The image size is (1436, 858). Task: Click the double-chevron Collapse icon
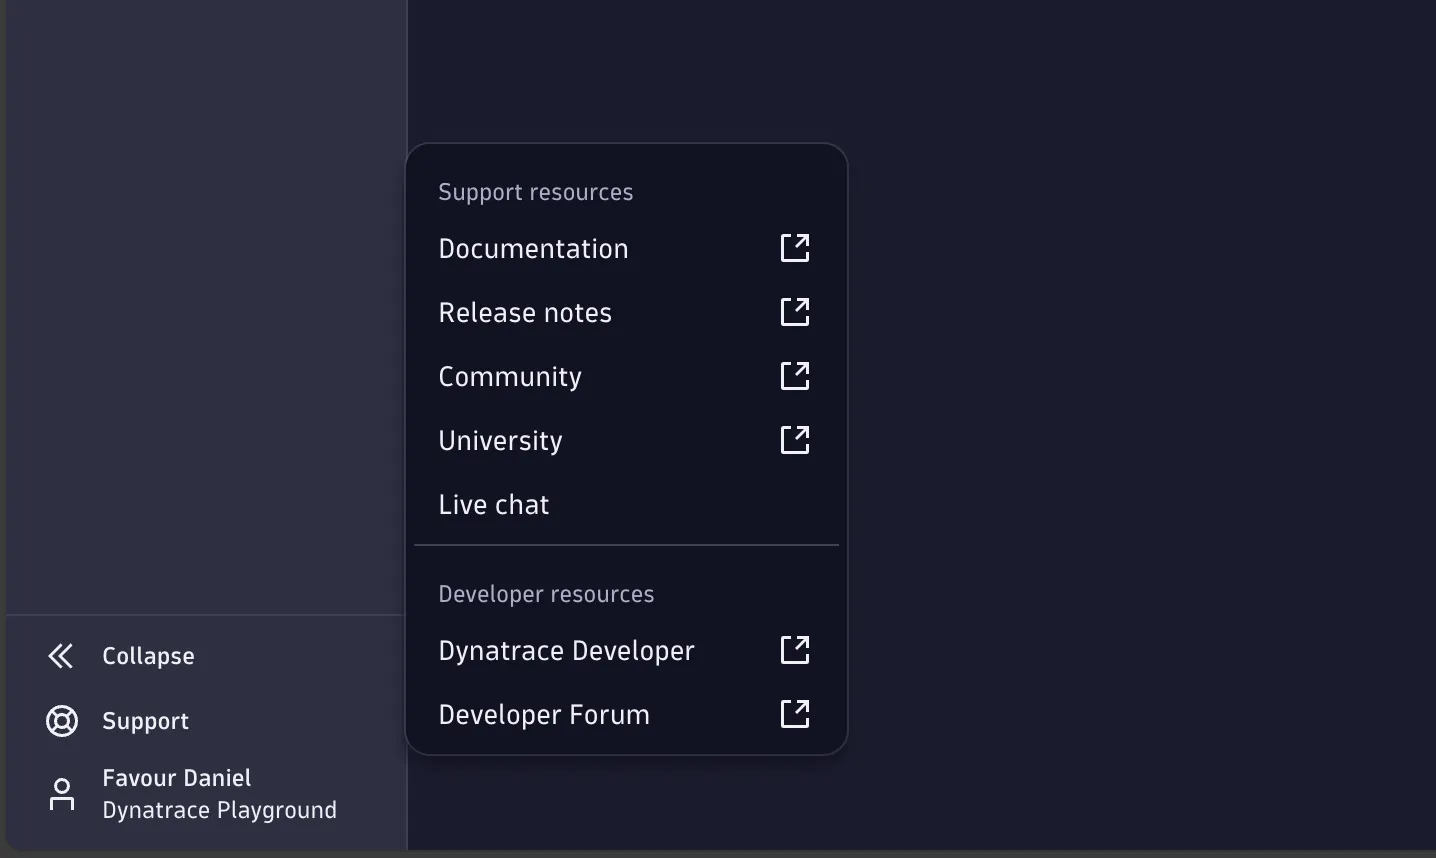pyautogui.click(x=61, y=656)
